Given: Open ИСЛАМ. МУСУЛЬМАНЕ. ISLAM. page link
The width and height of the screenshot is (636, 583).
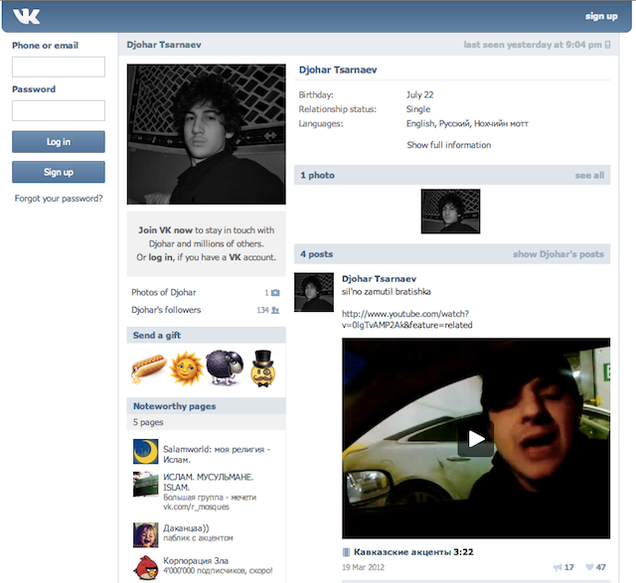Looking at the screenshot, I should point(208,482).
